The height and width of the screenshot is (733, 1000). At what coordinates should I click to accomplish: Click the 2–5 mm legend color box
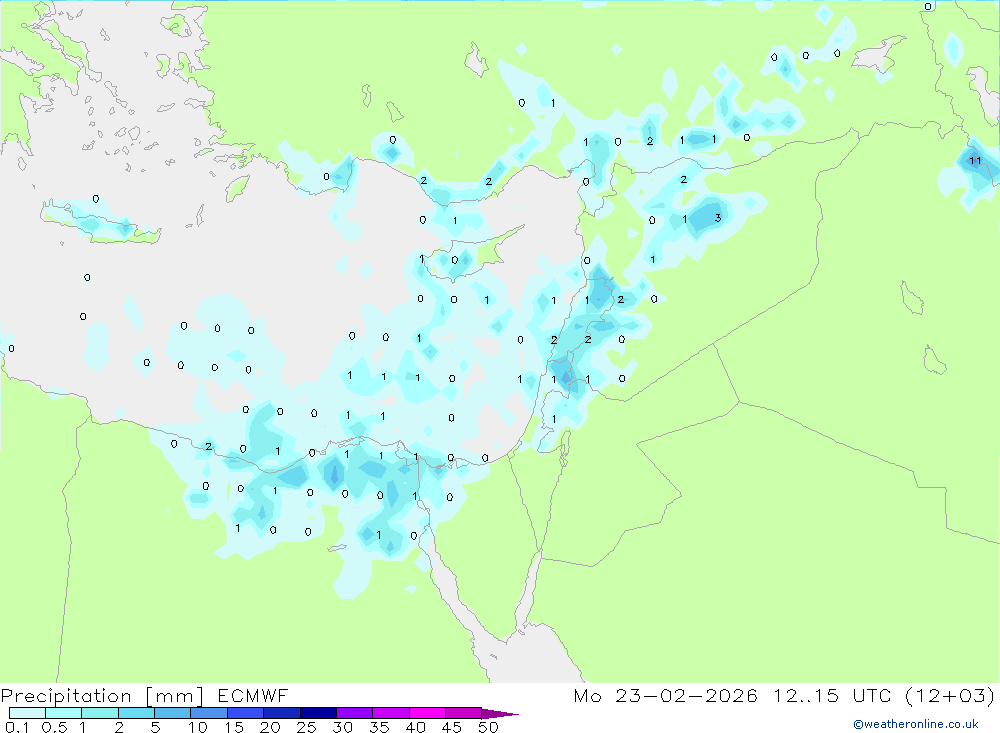point(136,713)
